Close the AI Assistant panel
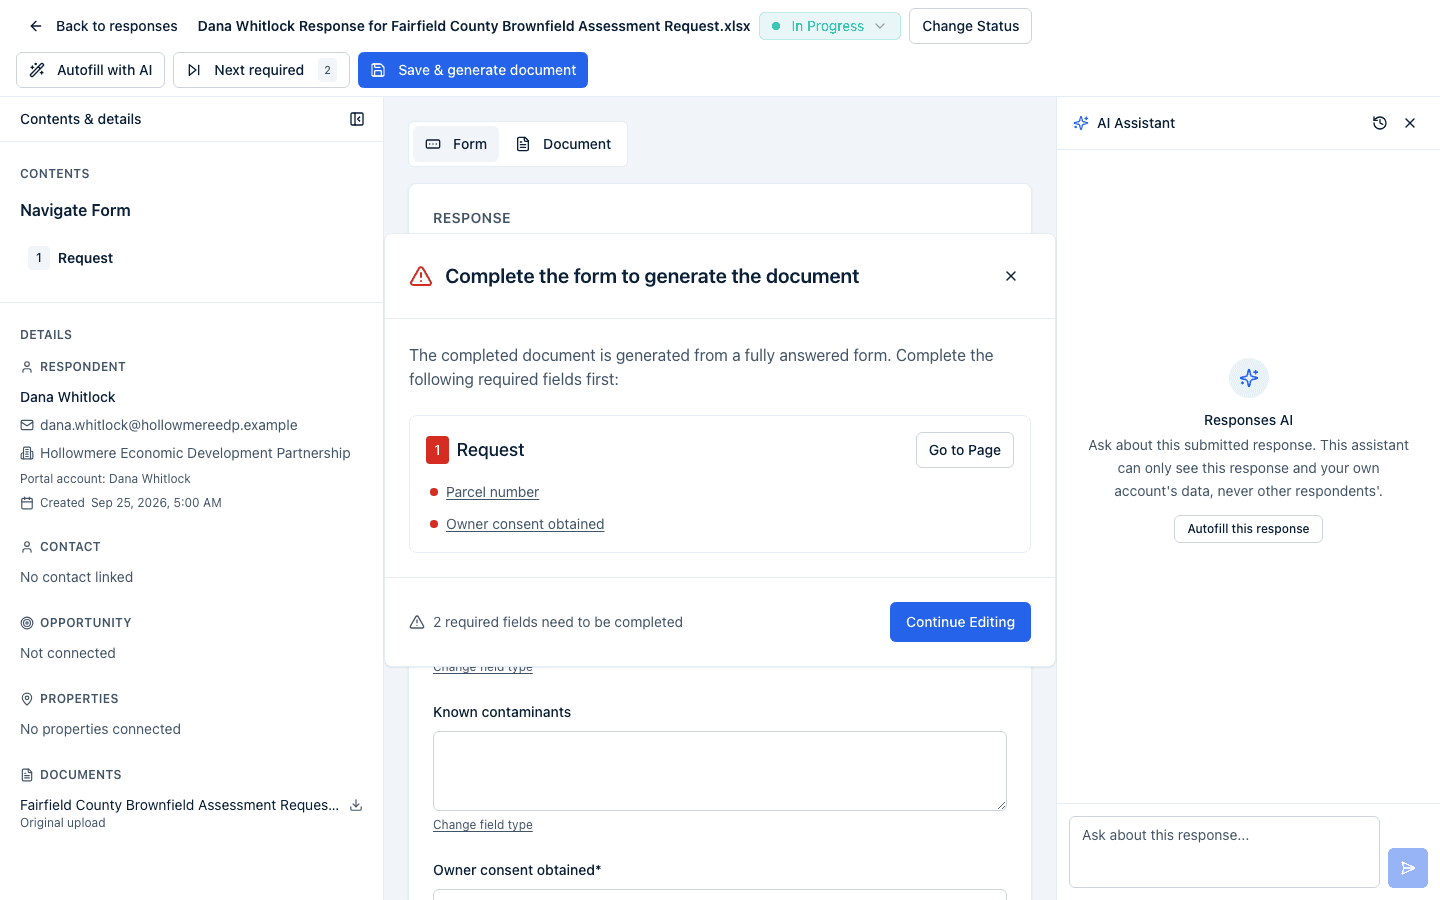1440x900 pixels. click(1410, 123)
